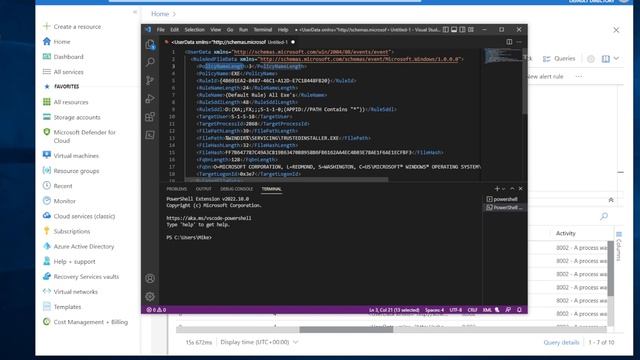
Task: Open the File menu in VS Code
Action: pyautogui.click(x=161, y=29)
